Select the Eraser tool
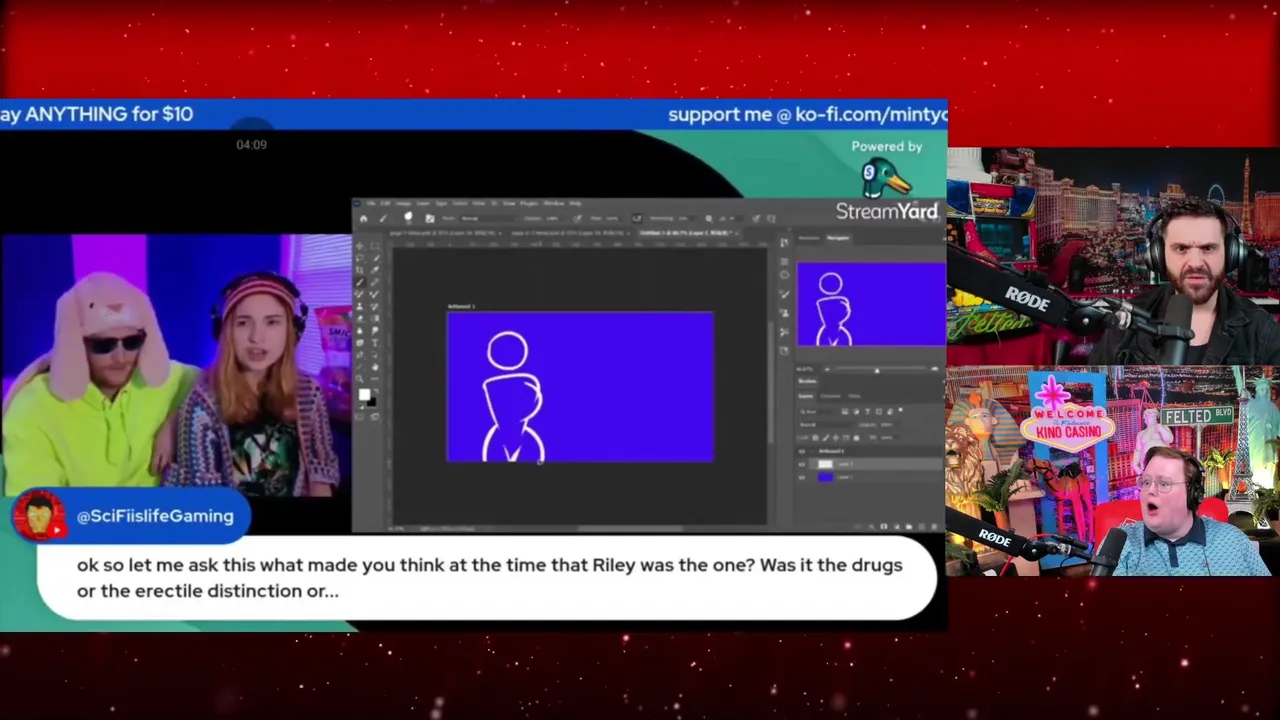Image resolution: width=1280 pixels, height=720 pixels. [x=360, y=319]
